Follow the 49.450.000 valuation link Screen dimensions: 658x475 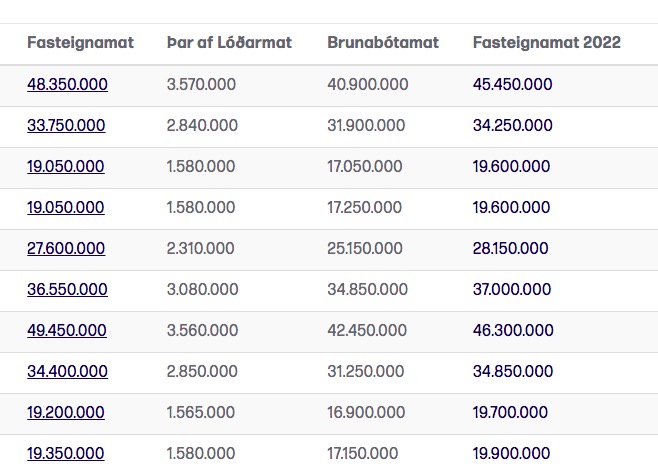pos(67,330)
